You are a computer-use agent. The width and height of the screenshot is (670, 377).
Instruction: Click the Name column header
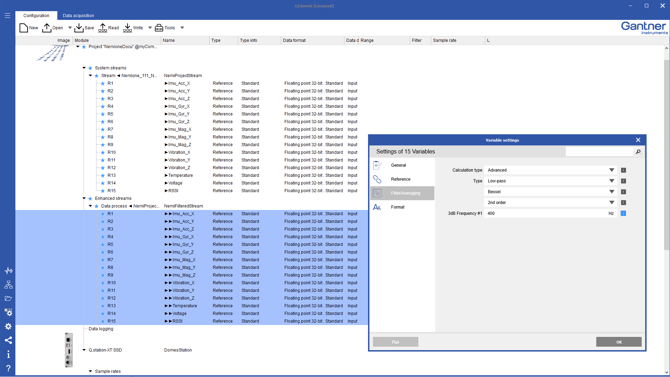[x=185, y=40]
